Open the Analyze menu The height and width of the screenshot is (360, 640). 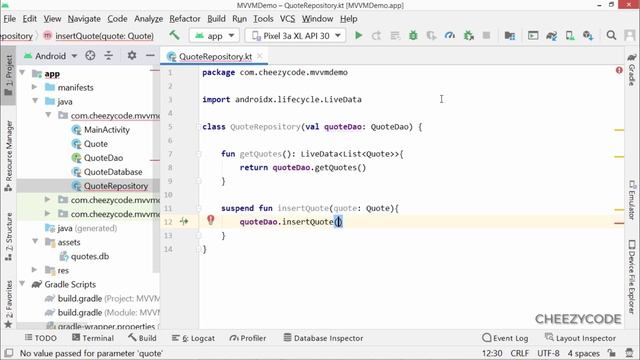[x=148, y=19]
